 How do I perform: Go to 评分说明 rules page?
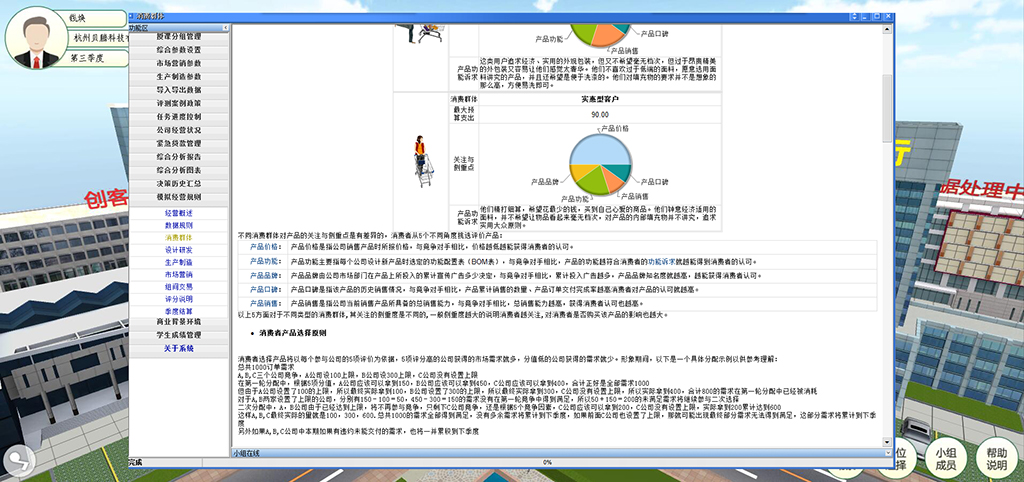(179, 298)
